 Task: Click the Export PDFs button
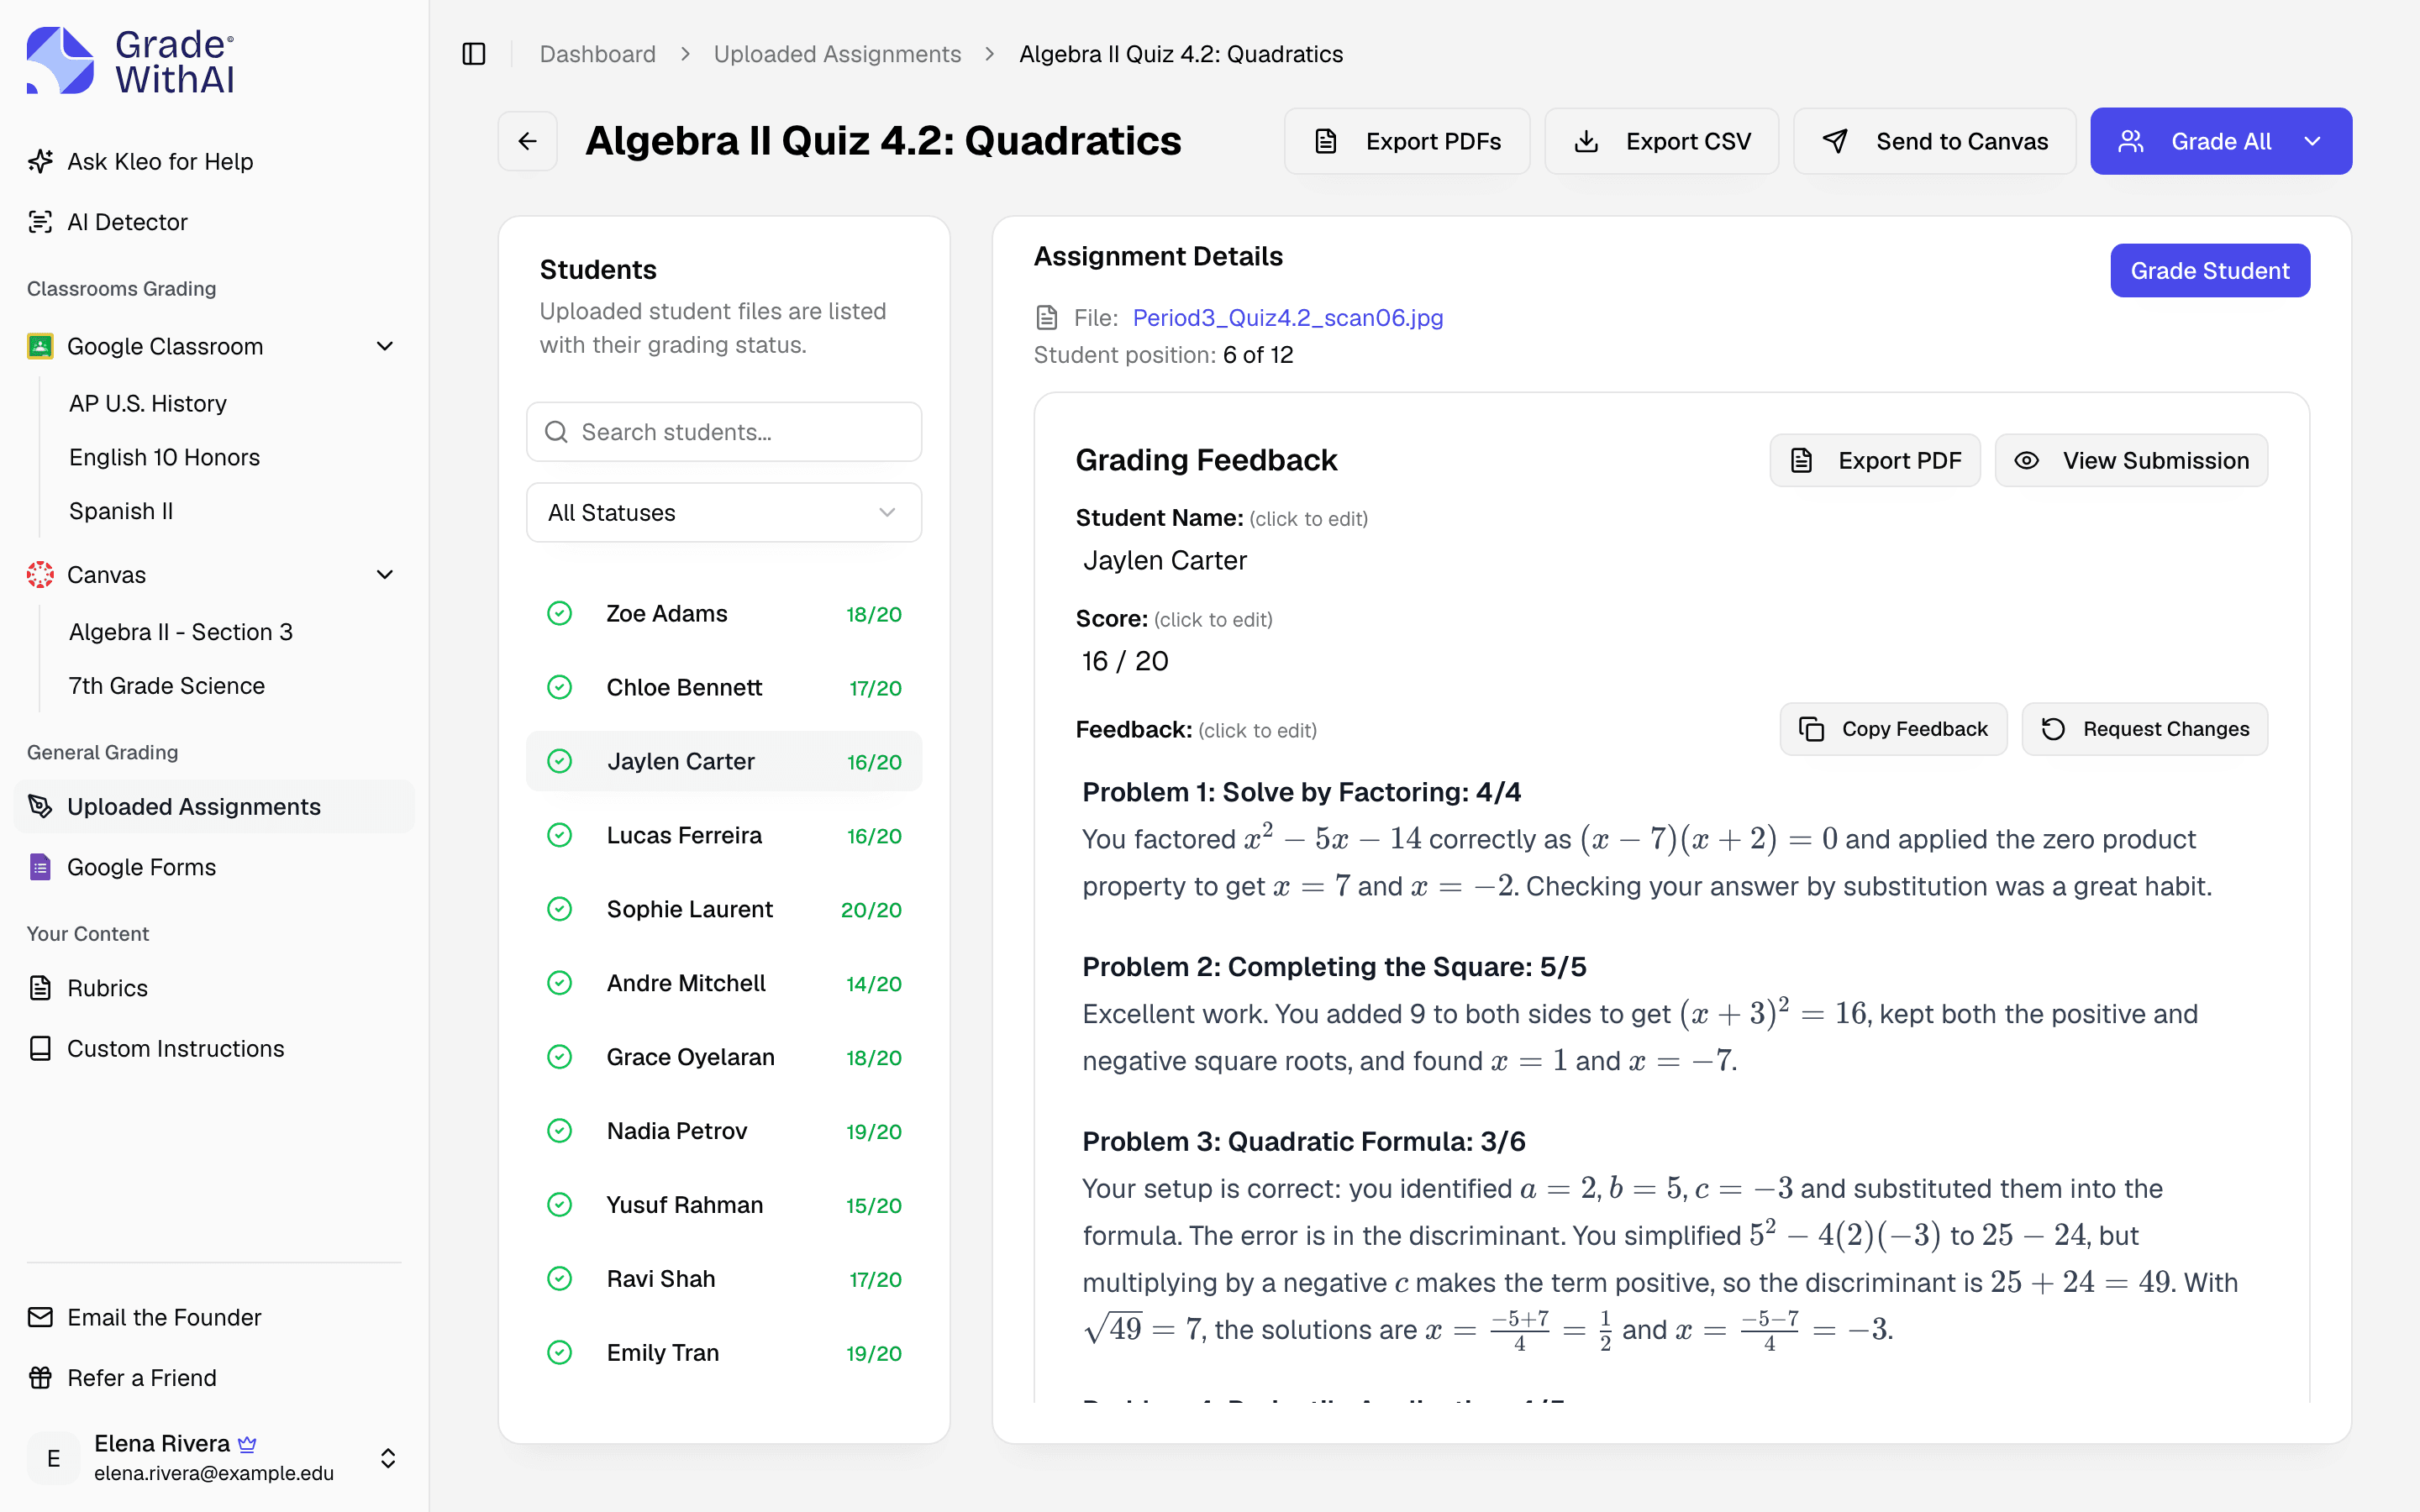[x=1407, y=141]
